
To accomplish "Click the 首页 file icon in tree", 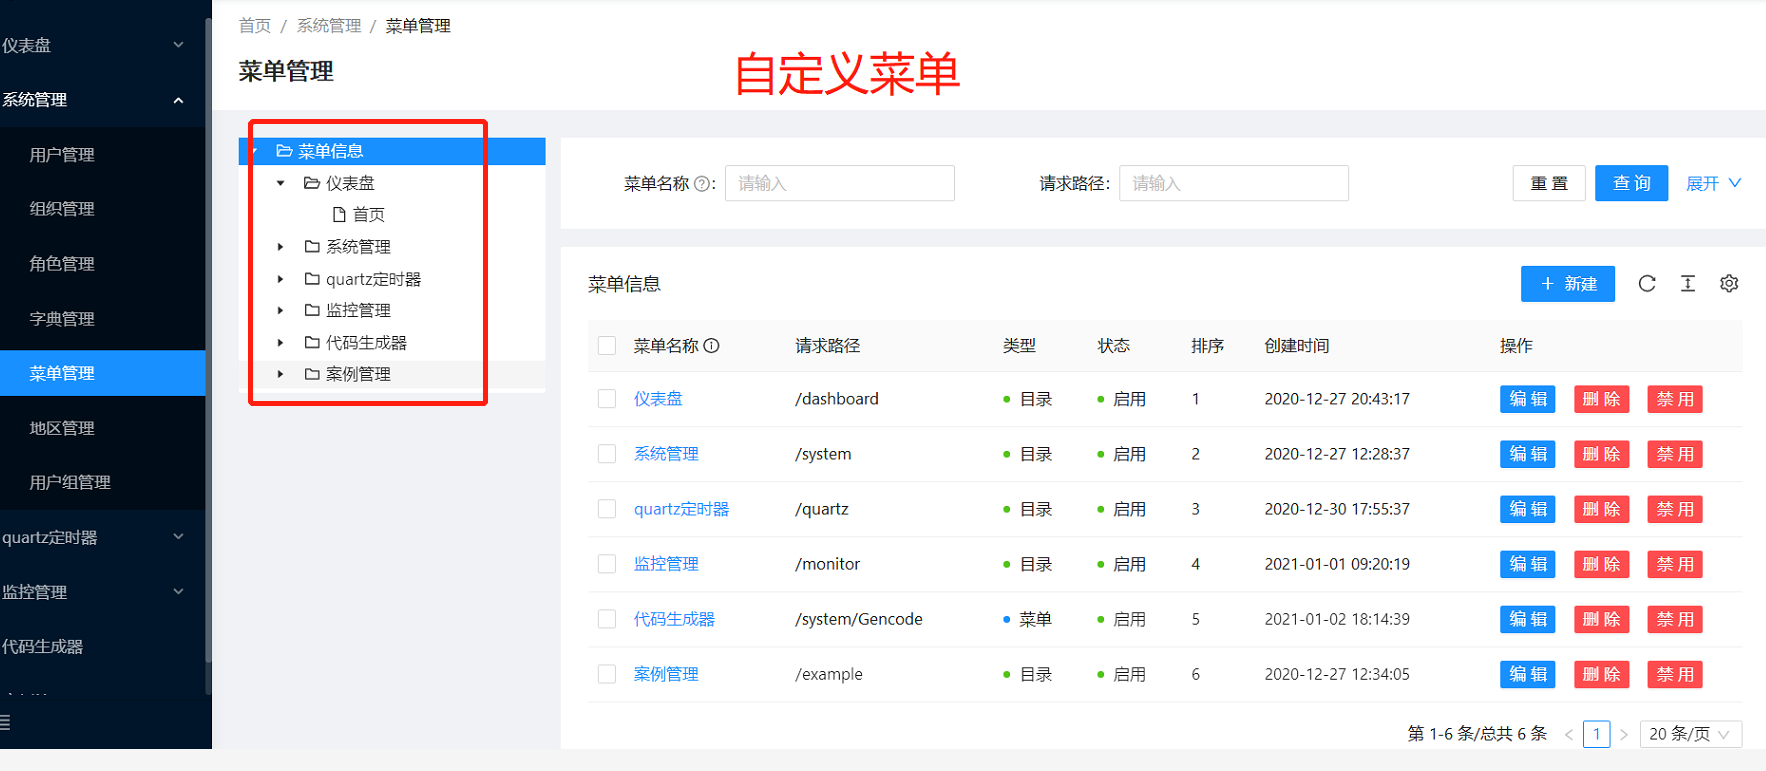I will coord(339,215).
